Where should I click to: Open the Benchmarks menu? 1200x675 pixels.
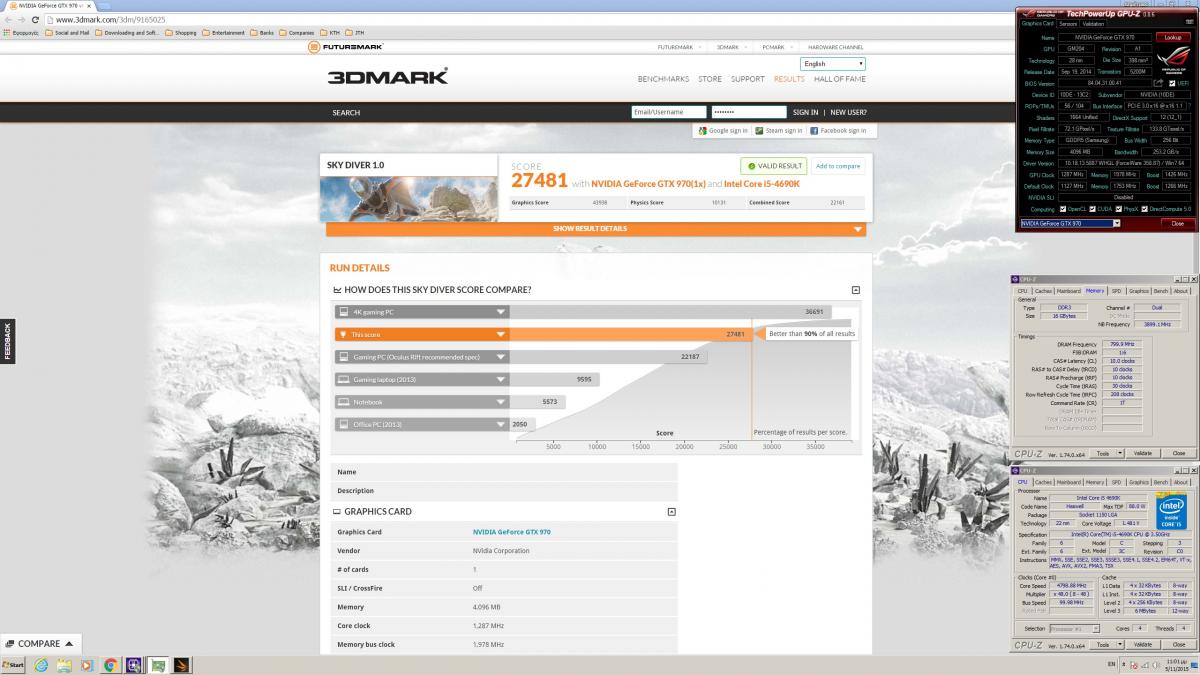click(663, 79)
